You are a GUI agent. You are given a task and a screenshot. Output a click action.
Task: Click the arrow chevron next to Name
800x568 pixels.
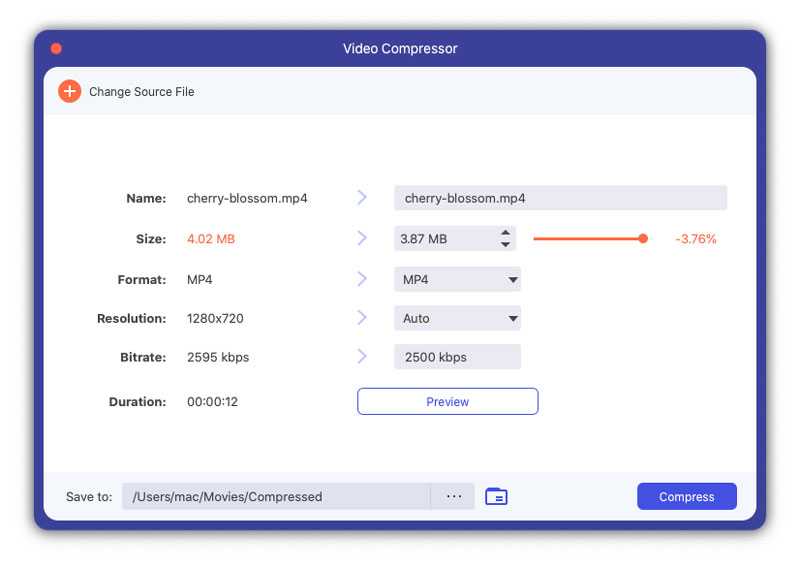[362, 197]
